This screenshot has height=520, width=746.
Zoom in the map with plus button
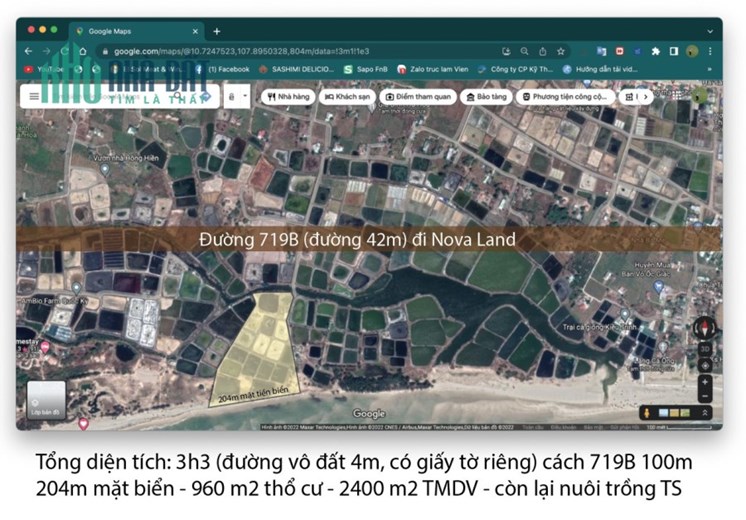[x=705, y=382]
